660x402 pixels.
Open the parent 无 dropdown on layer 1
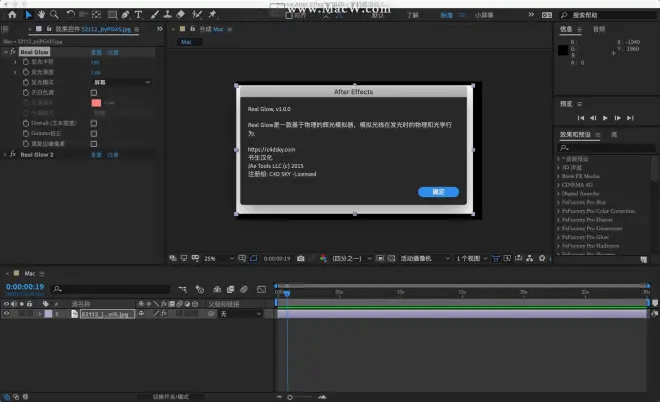(x=240, y=314)
